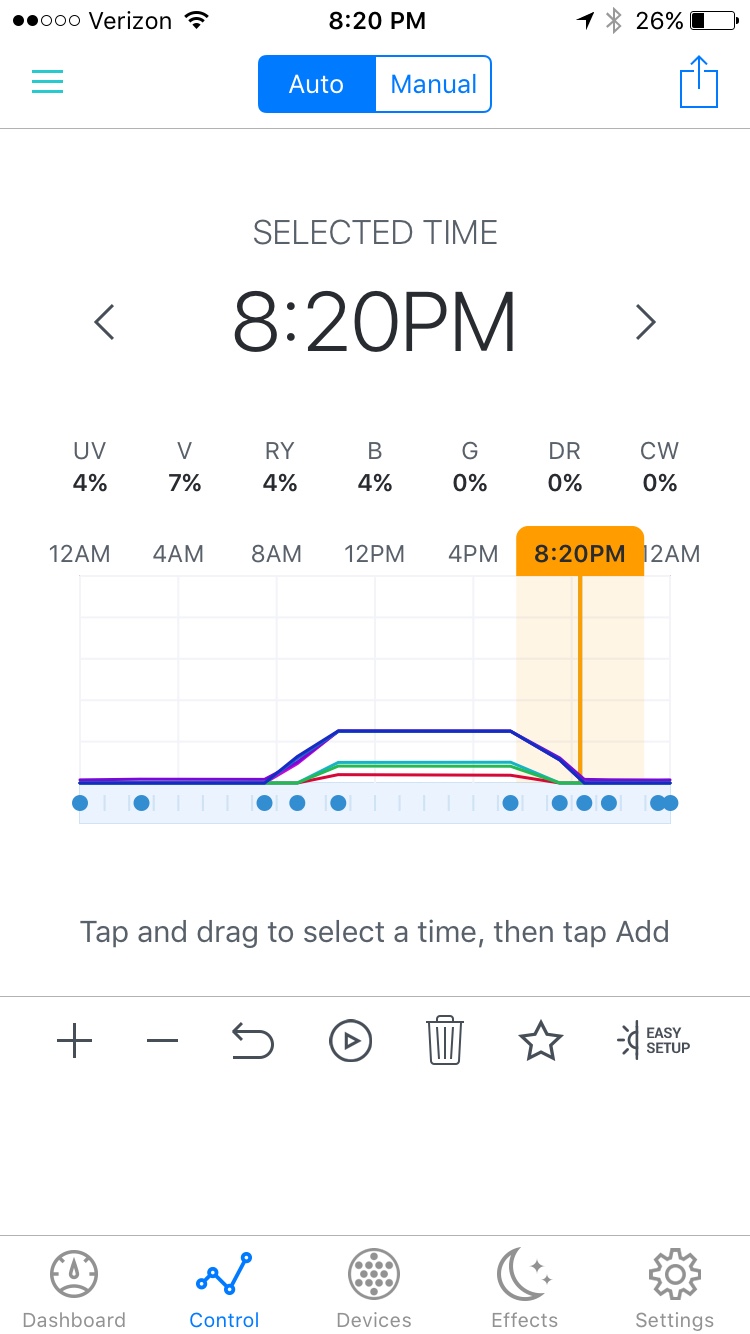Remove a point with minus icon
Screen dimensions: 750x1334
[162, 1042]
